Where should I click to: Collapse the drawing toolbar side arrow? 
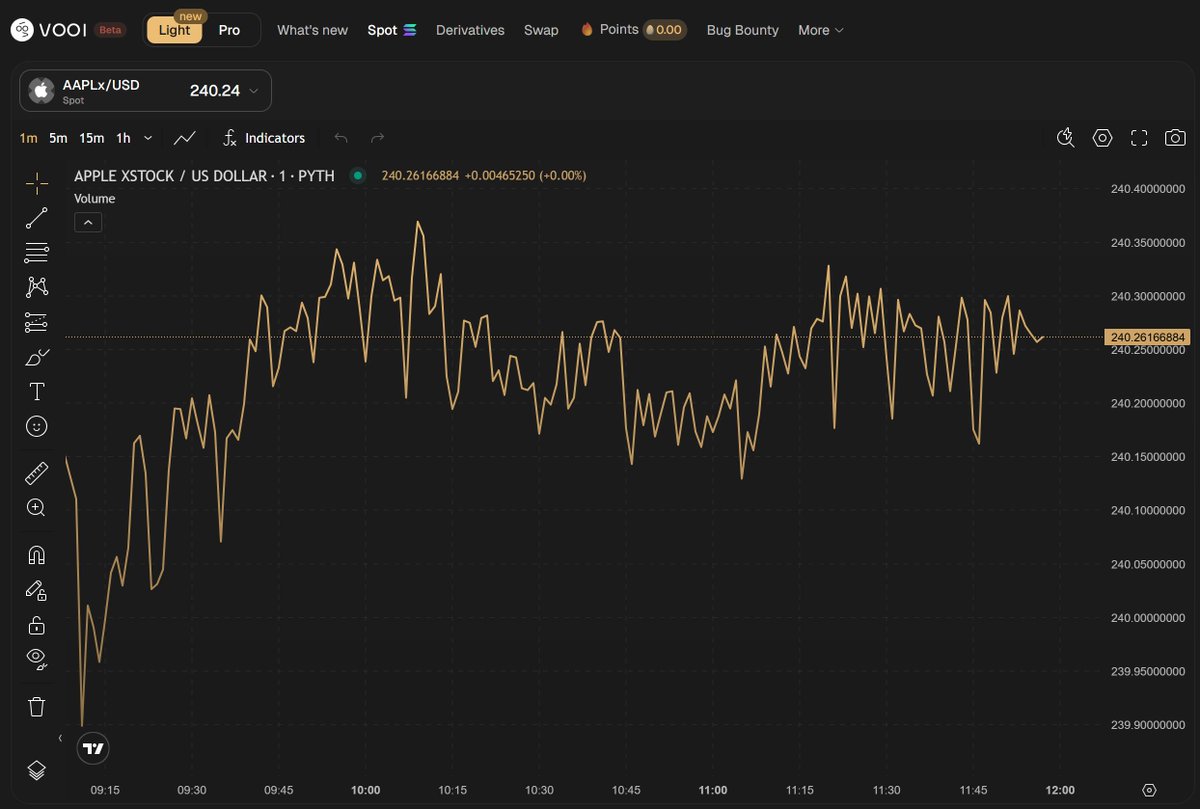click(60, 738)
